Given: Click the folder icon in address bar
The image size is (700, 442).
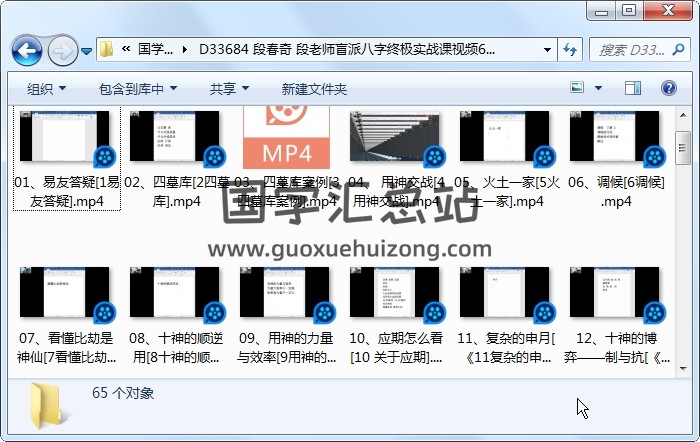Looking at the screenshot, I should click(106, 49).
